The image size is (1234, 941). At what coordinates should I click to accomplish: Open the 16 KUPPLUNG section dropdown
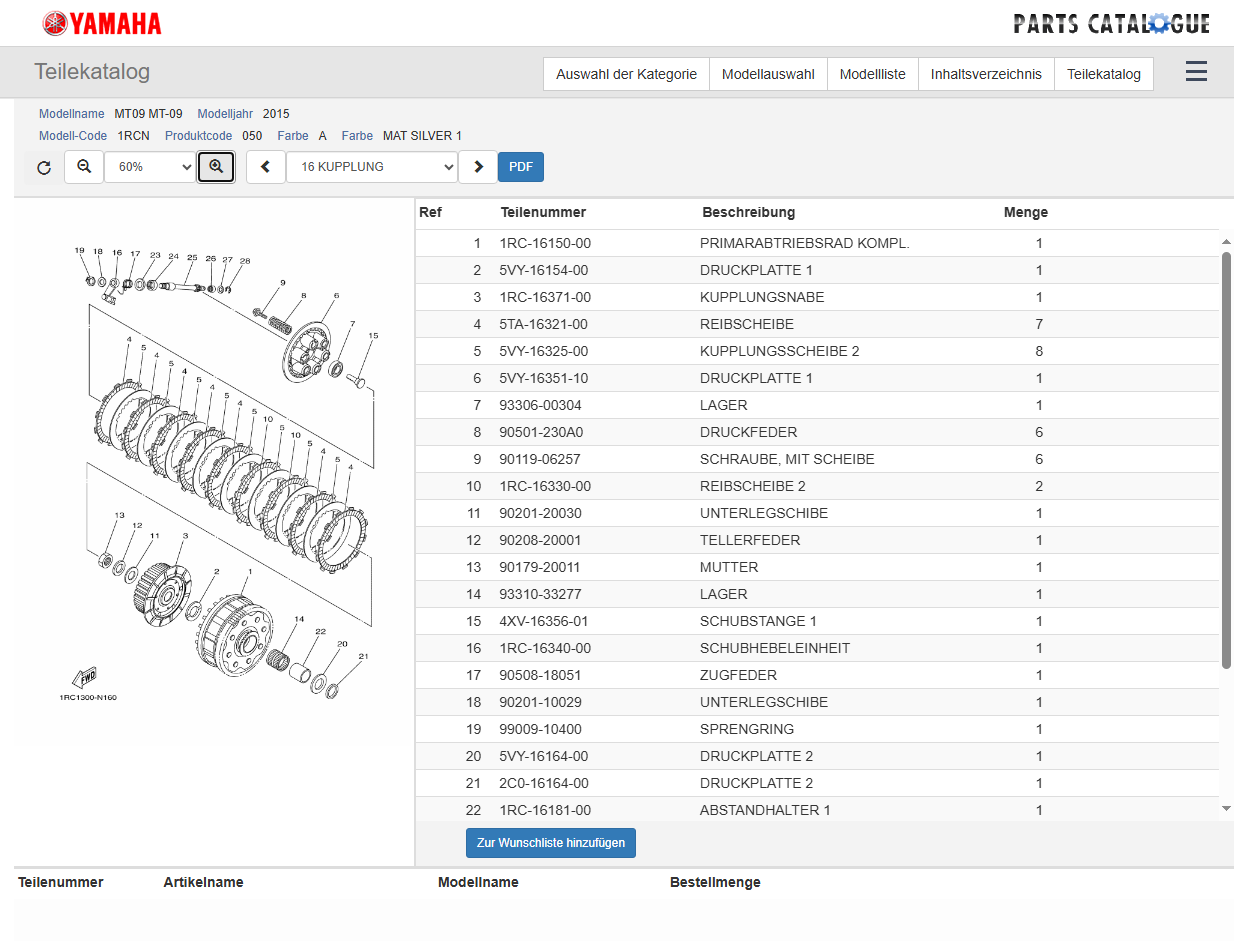[x=372, y=167]
